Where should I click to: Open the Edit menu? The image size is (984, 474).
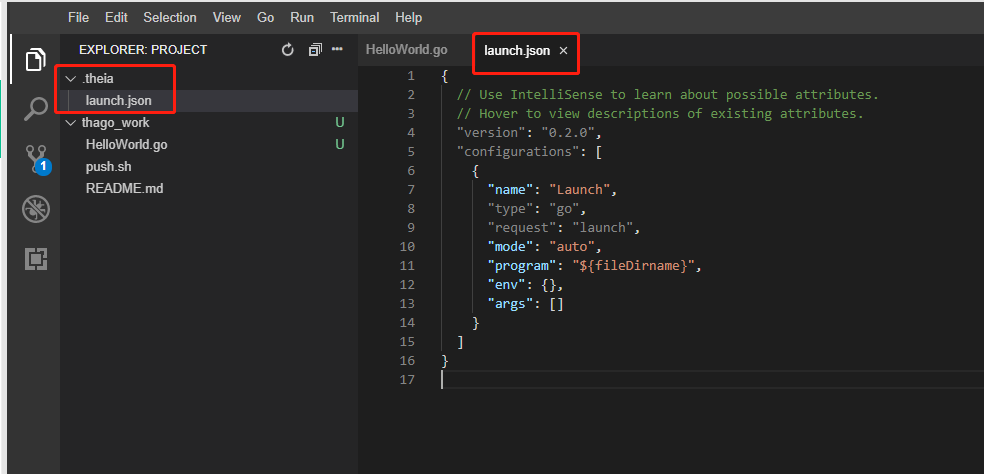[x=116, y=18]
